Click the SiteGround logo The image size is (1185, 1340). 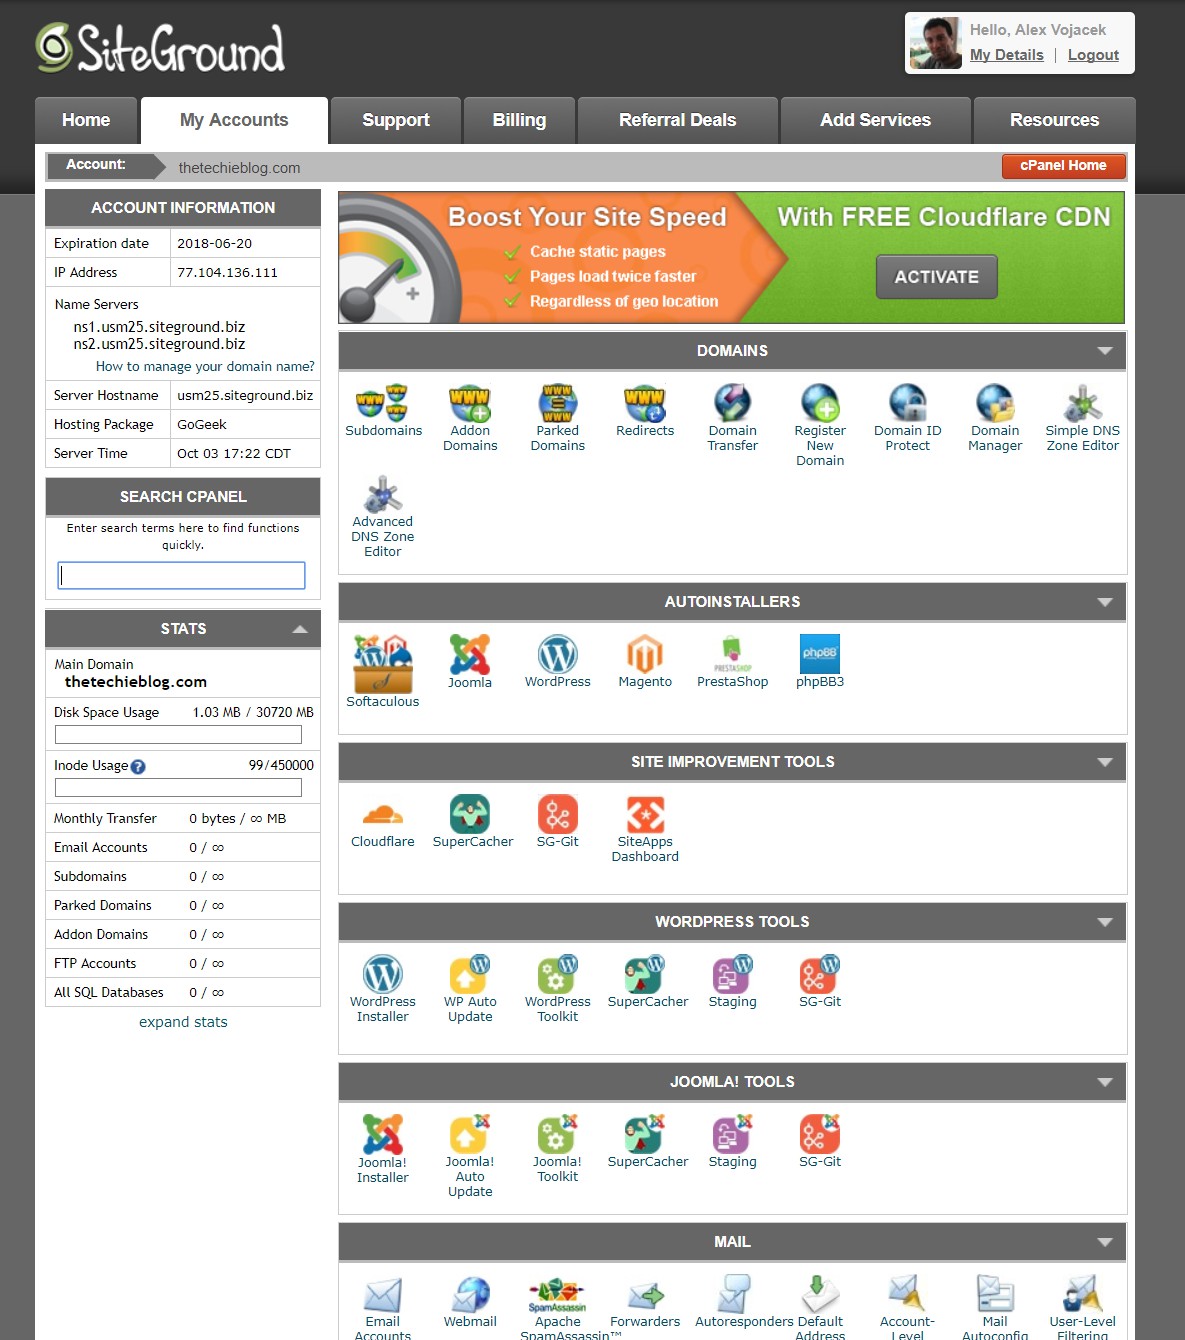(x=160, y=48)
